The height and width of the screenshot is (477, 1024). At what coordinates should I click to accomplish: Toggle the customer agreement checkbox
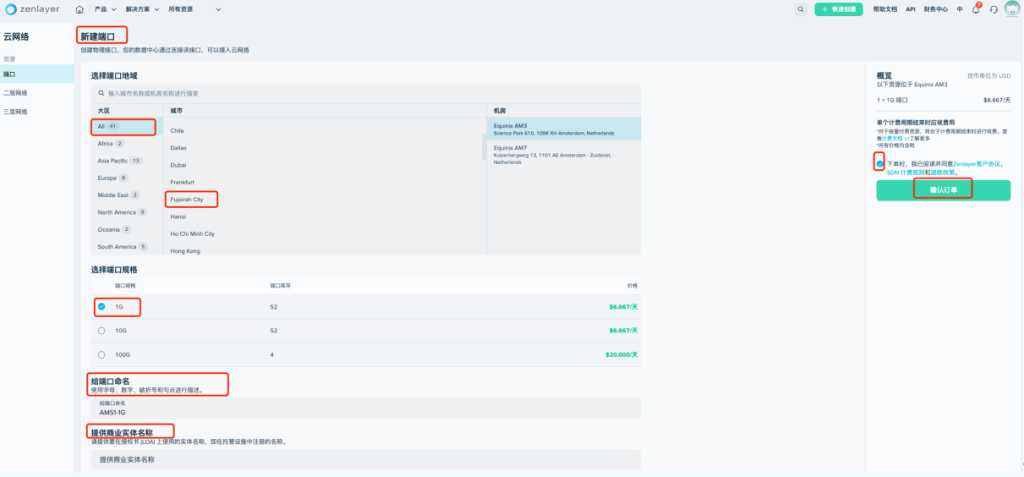(880, 163)
